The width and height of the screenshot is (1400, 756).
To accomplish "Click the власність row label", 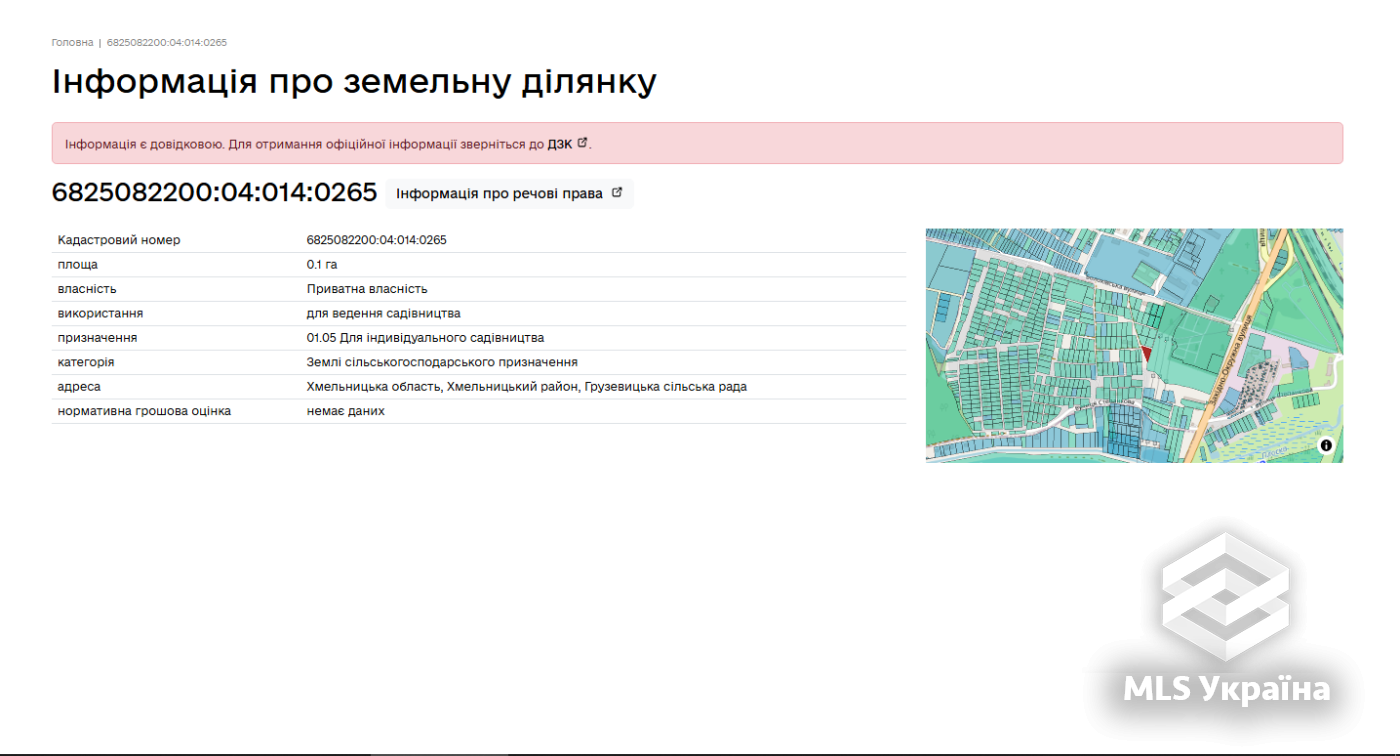I will click(87, 289).
